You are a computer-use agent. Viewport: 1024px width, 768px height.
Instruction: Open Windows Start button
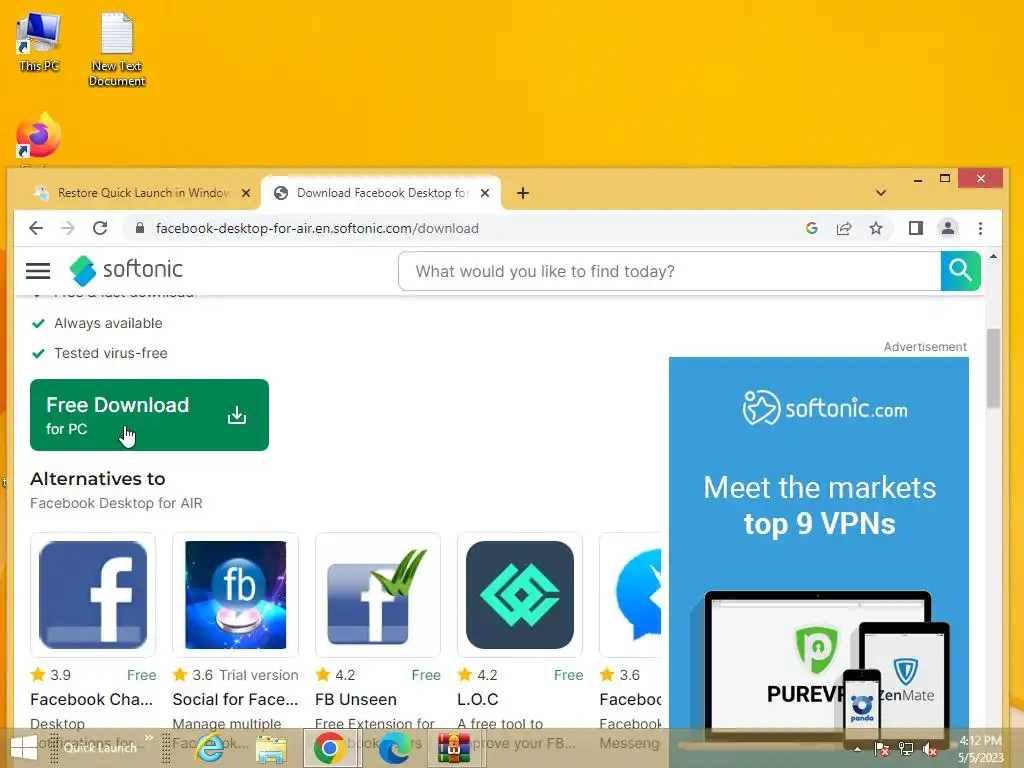[x=24, y=748]
